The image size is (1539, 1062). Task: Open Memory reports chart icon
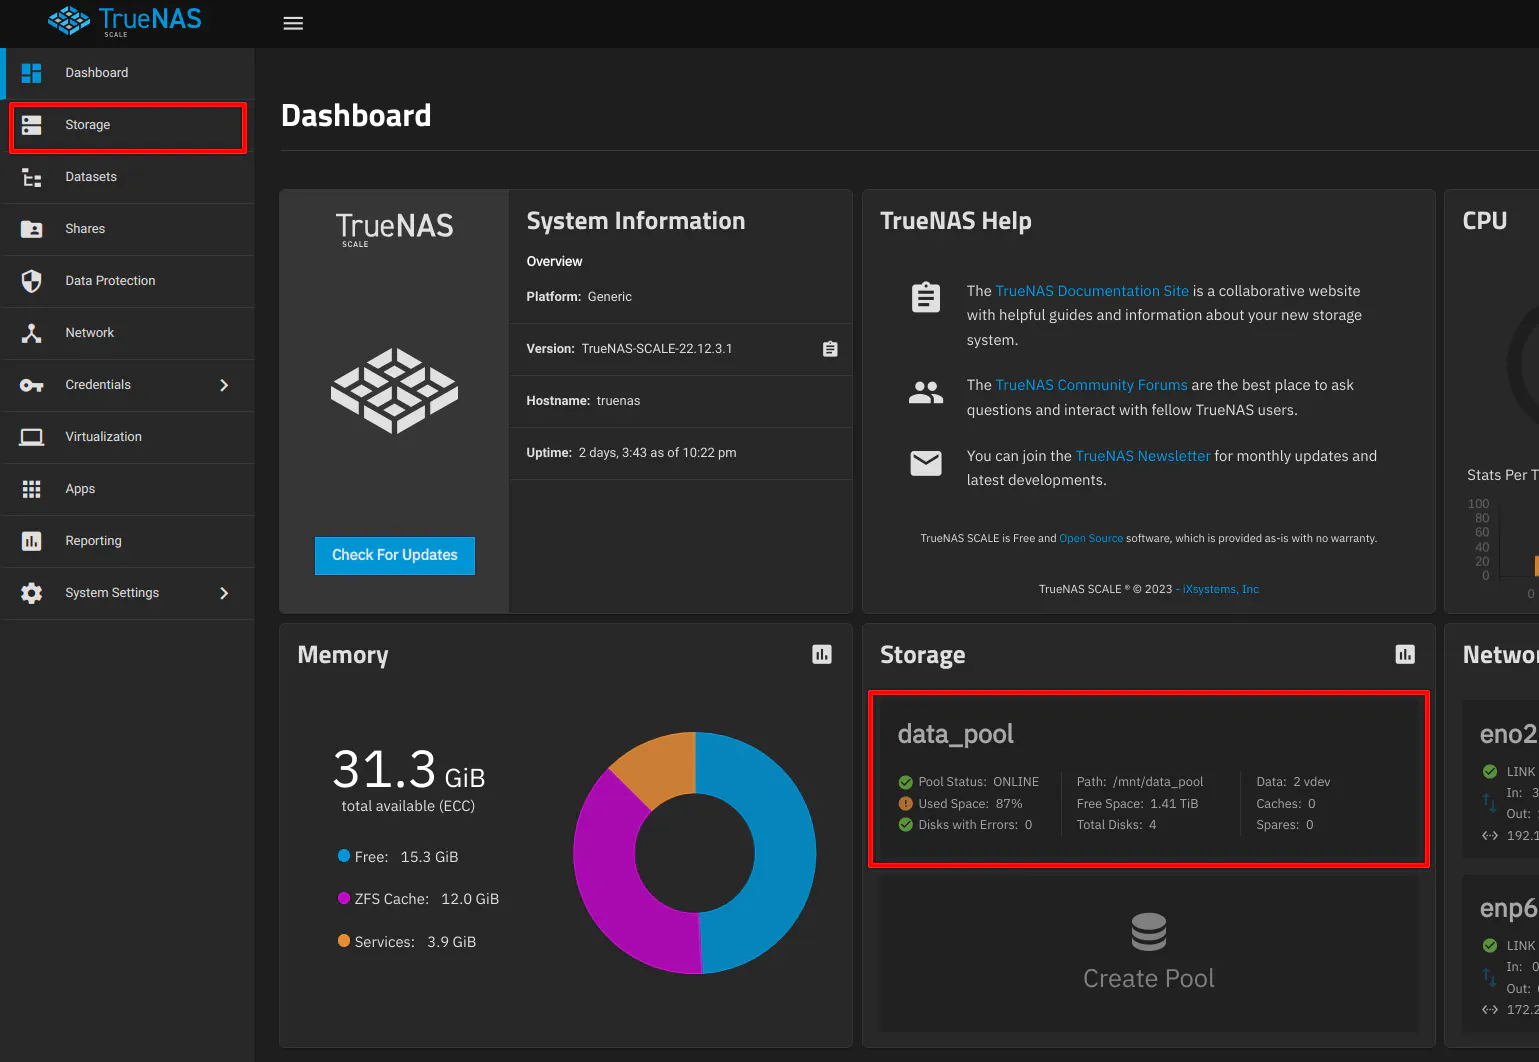[x=822, y=654]
